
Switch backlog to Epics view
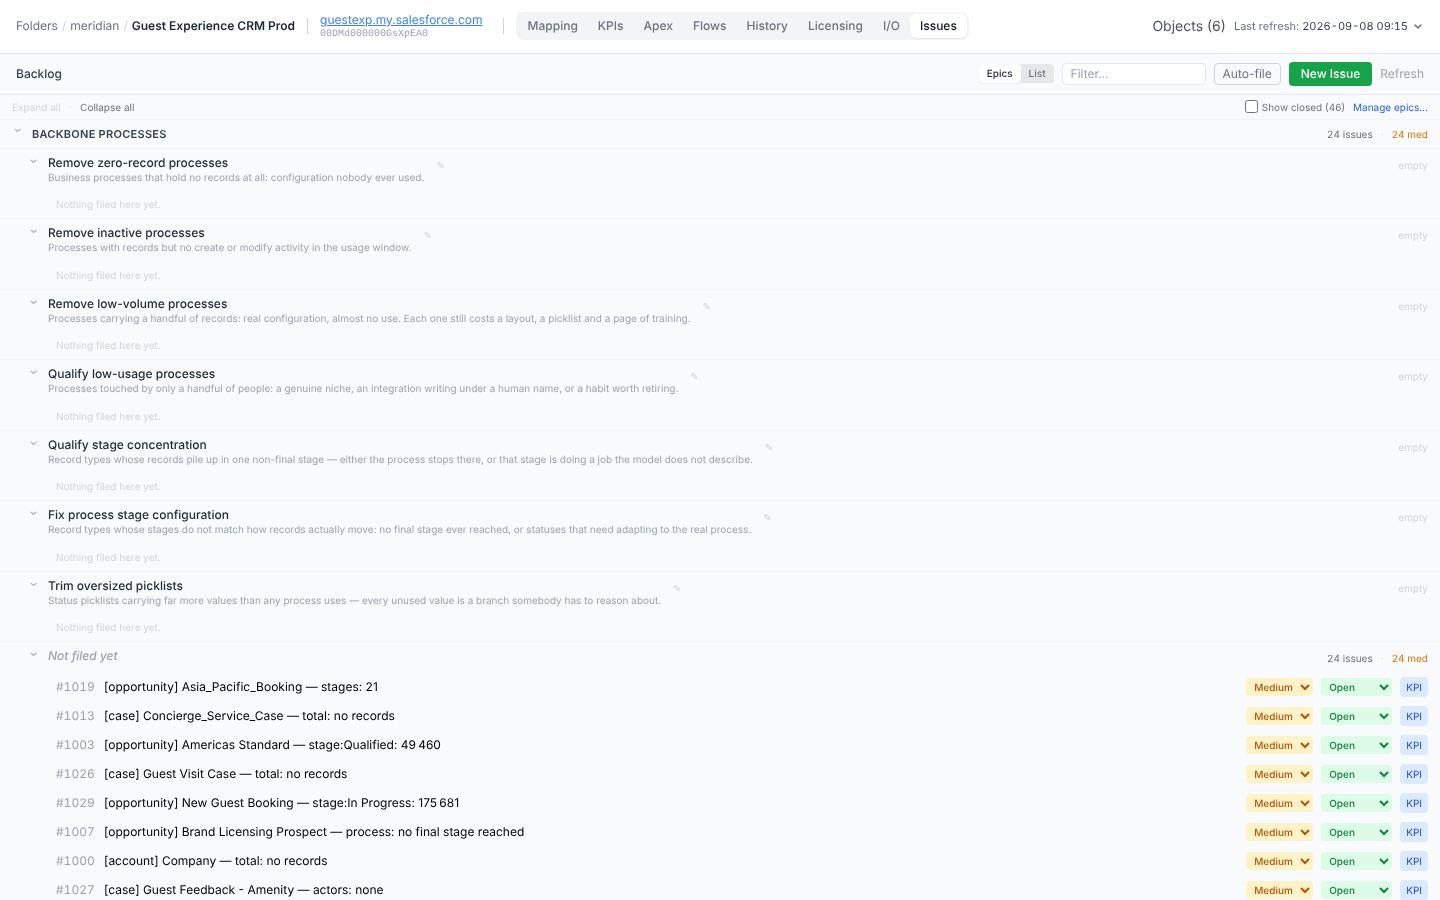(x=999, y=74)
